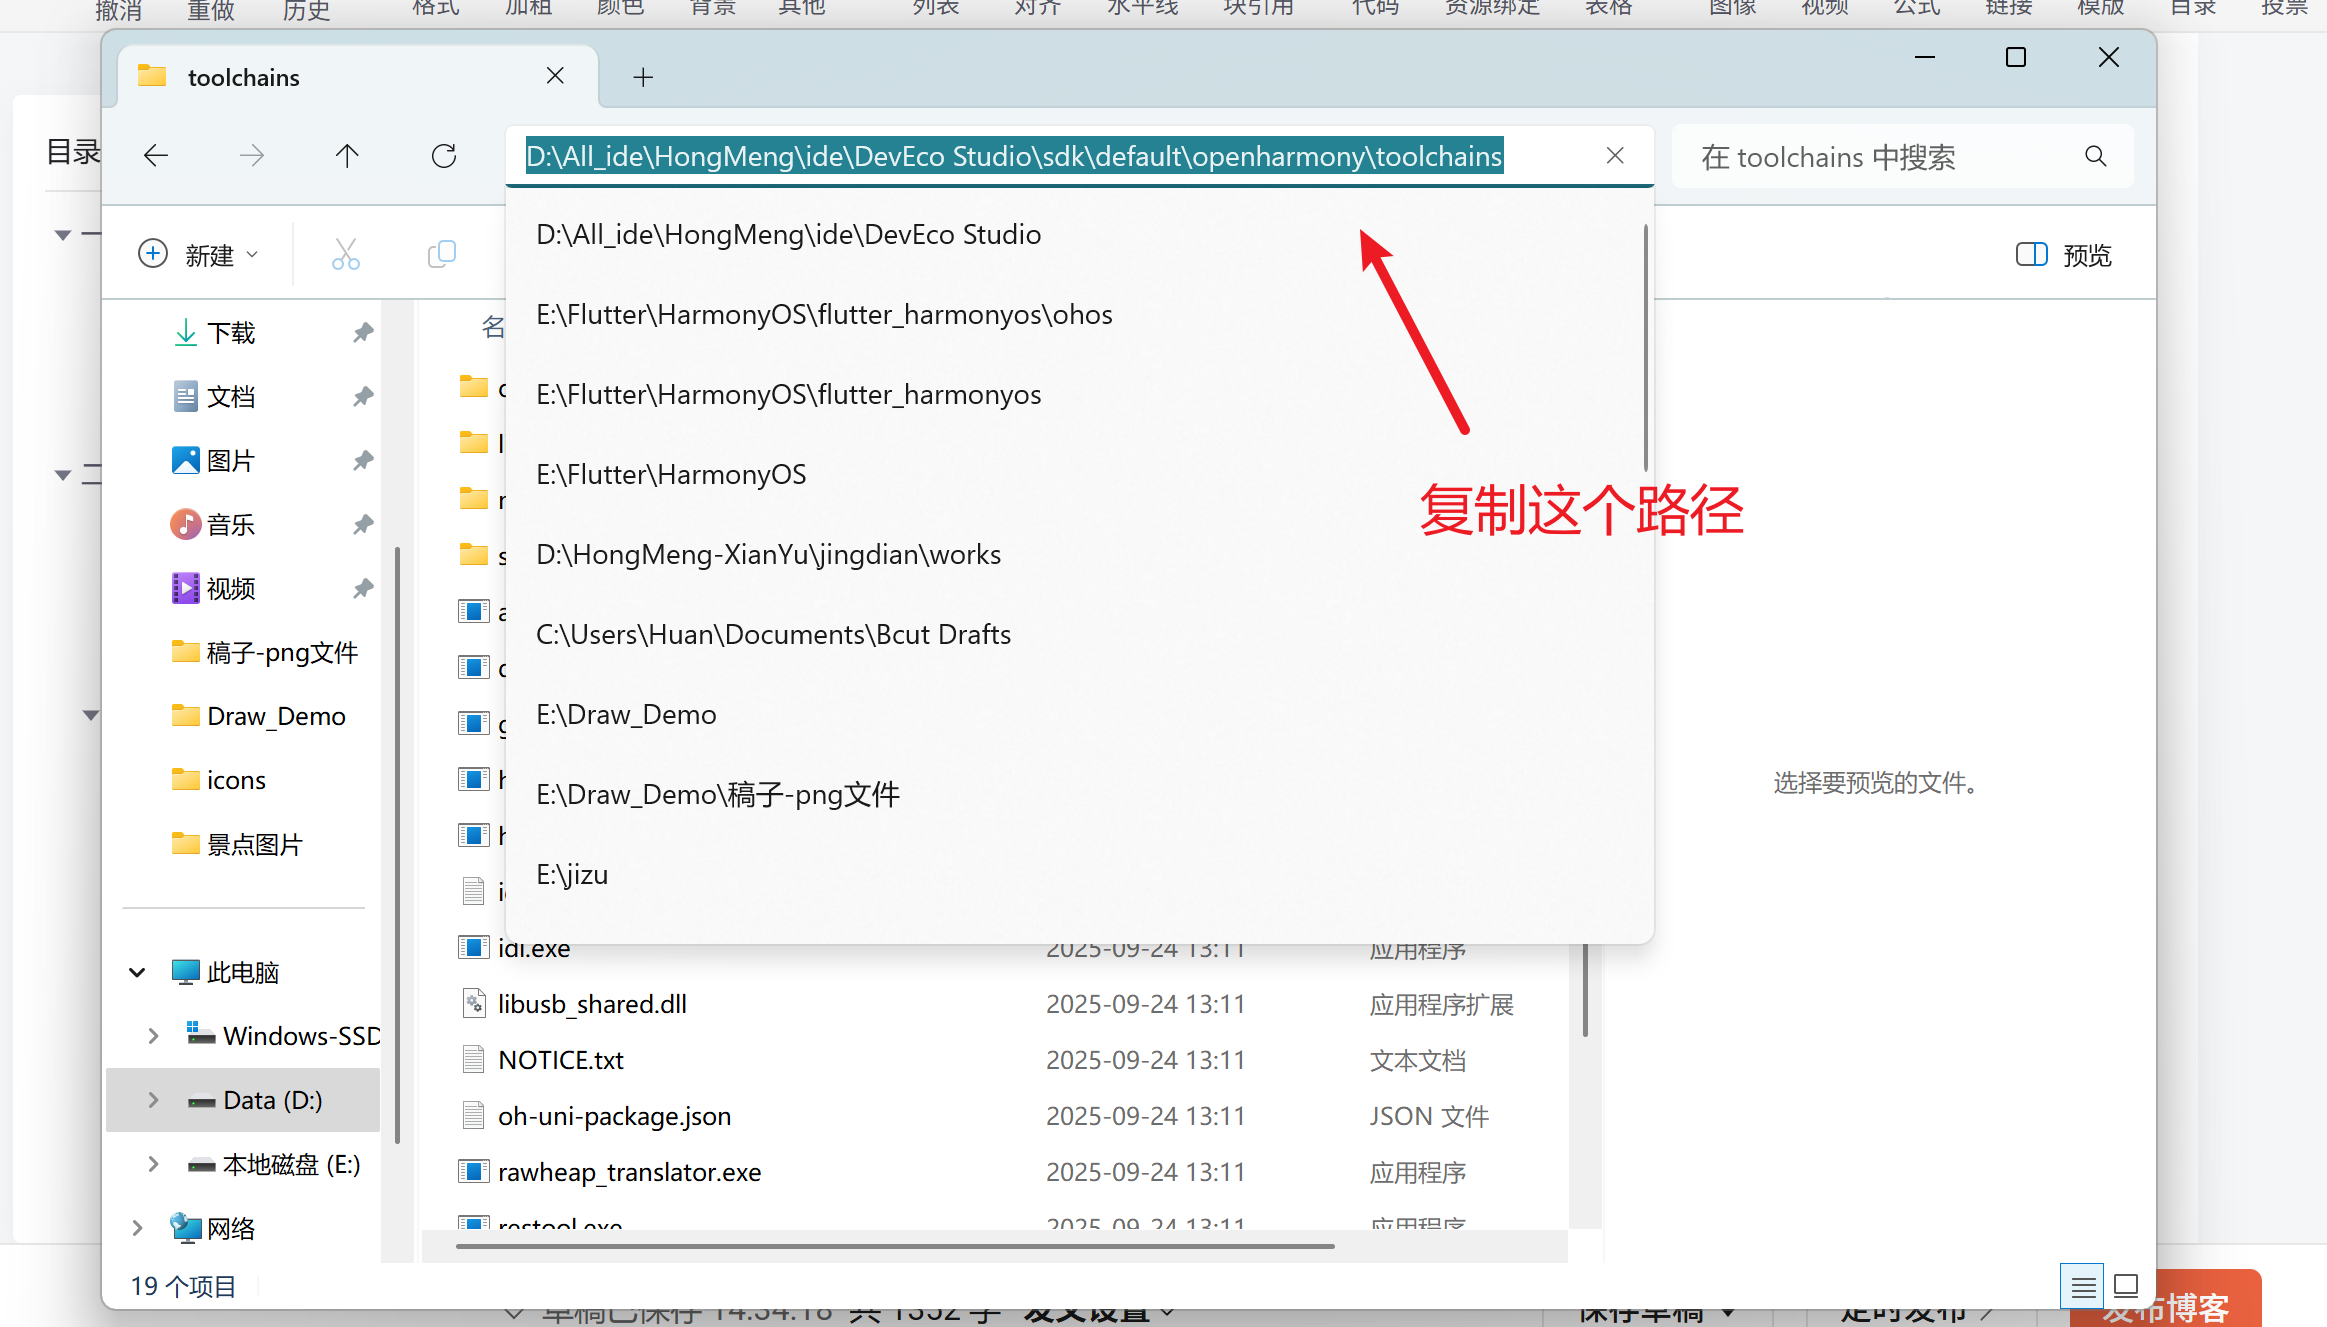This screenshot has width=2327, height=1327.
Task: Click the Cut scissors icon
Action: (x=345, y=255)
